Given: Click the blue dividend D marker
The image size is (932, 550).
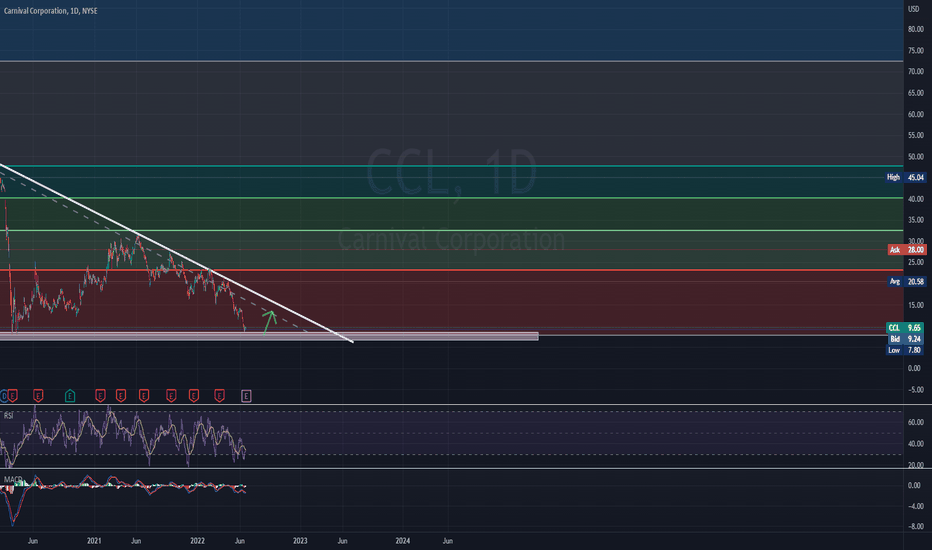Looking at the screenshot, I should pos(3,395).
